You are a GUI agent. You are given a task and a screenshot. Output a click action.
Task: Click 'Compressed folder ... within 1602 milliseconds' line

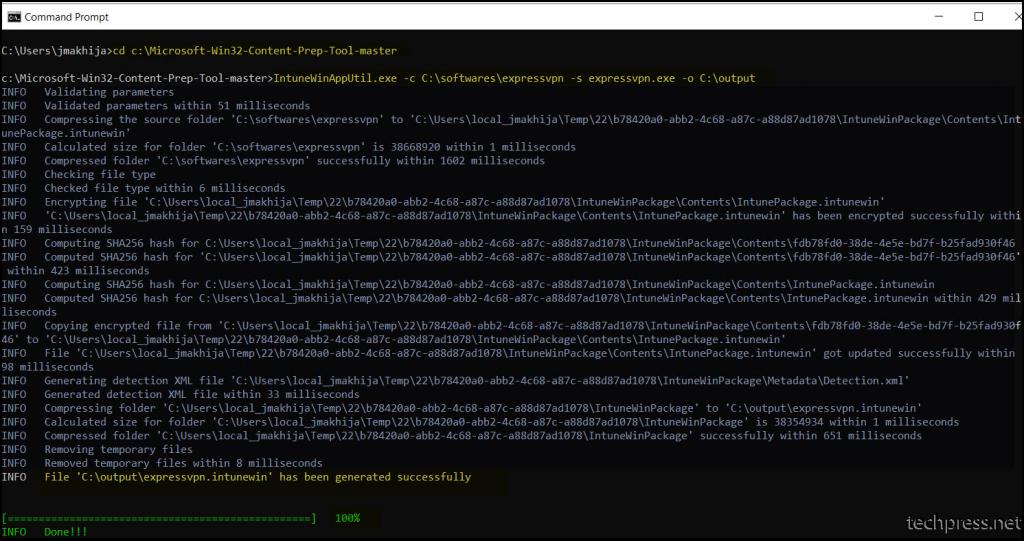click(273, 161)
